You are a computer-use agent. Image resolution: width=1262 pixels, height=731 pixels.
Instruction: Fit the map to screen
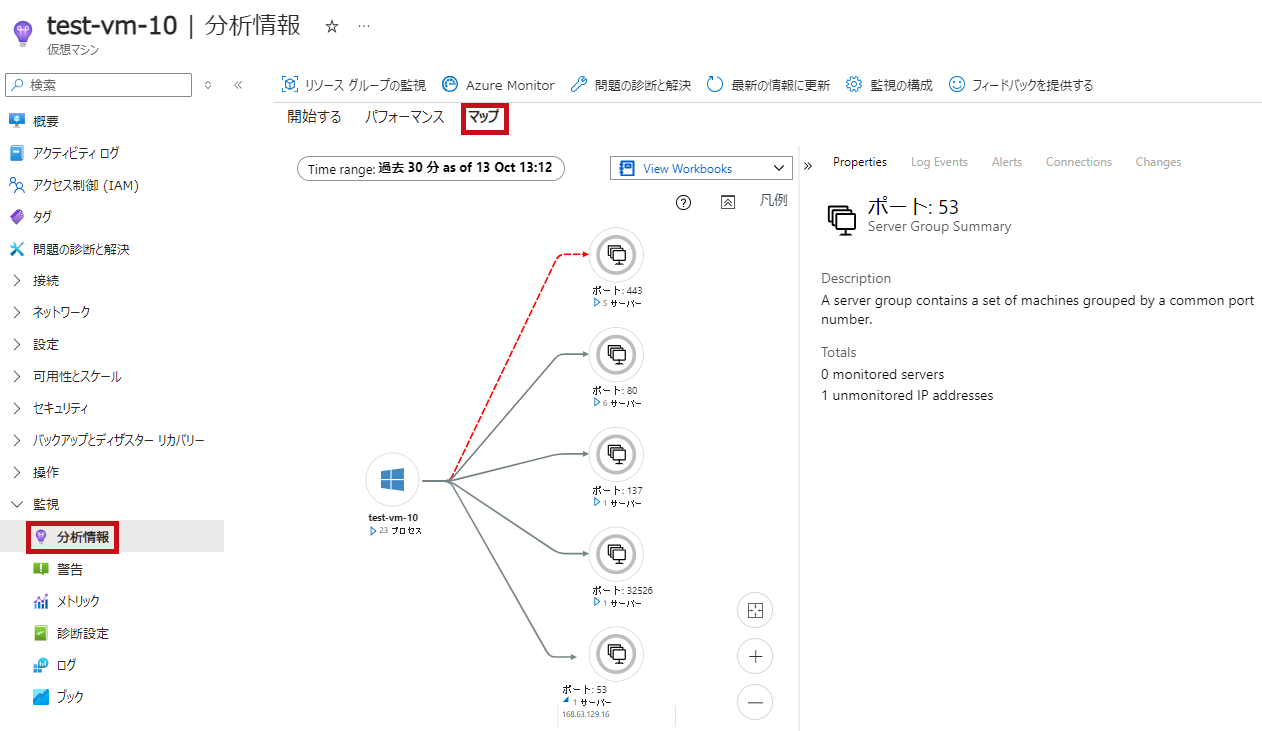755,610
